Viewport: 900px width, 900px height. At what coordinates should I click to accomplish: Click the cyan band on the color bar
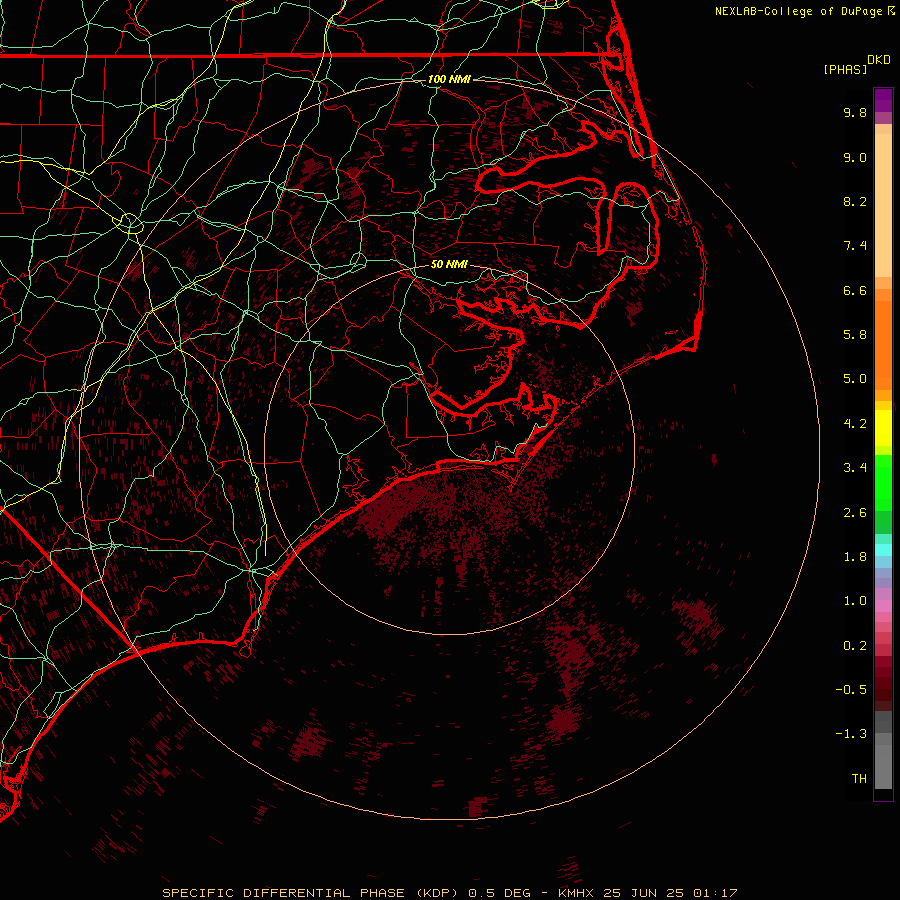click(883, 550)
